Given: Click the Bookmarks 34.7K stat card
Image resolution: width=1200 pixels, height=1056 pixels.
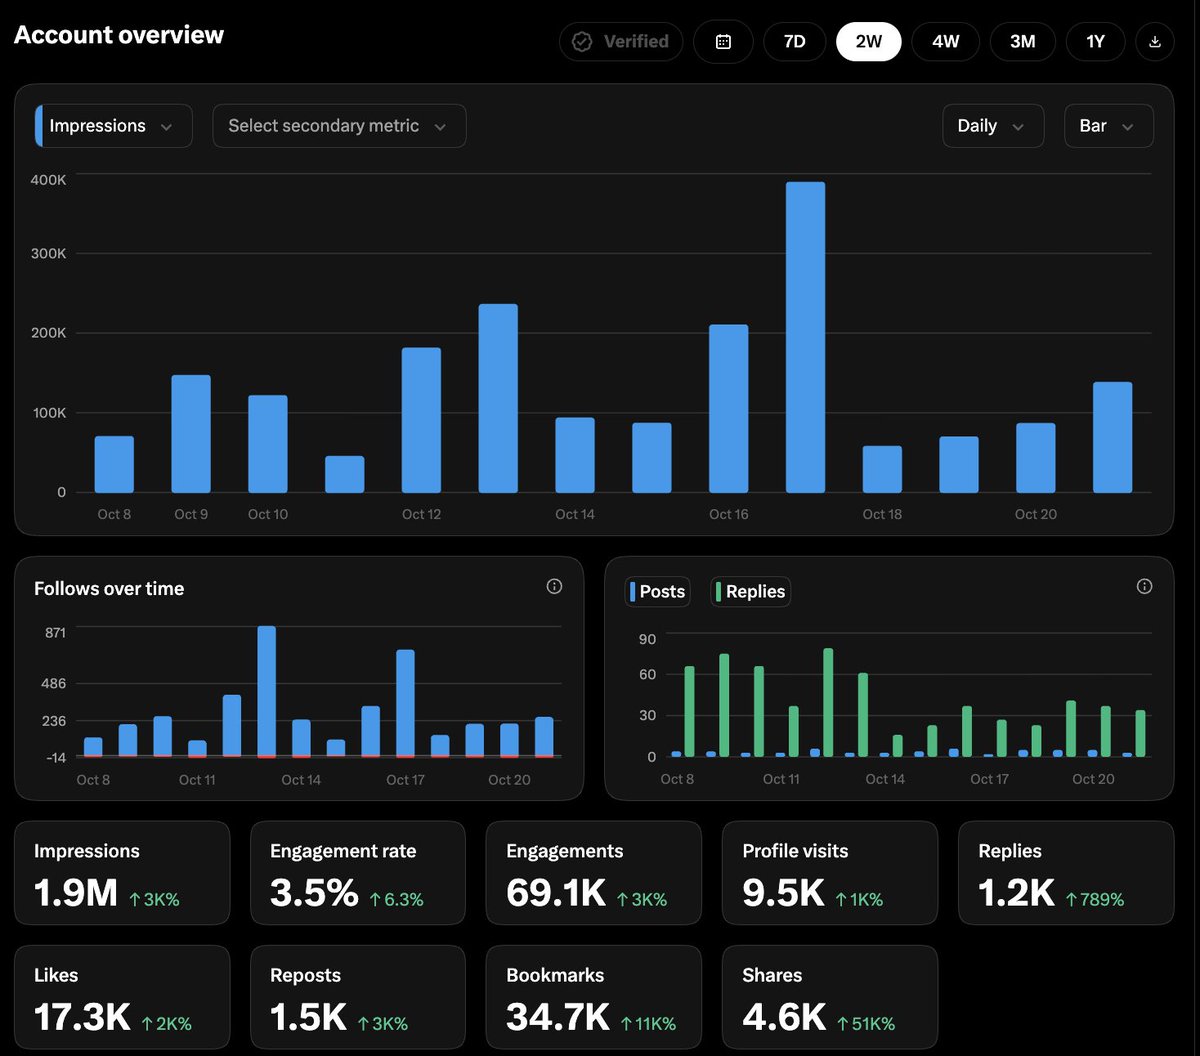Looking at the screenshot, I should 594,997.
